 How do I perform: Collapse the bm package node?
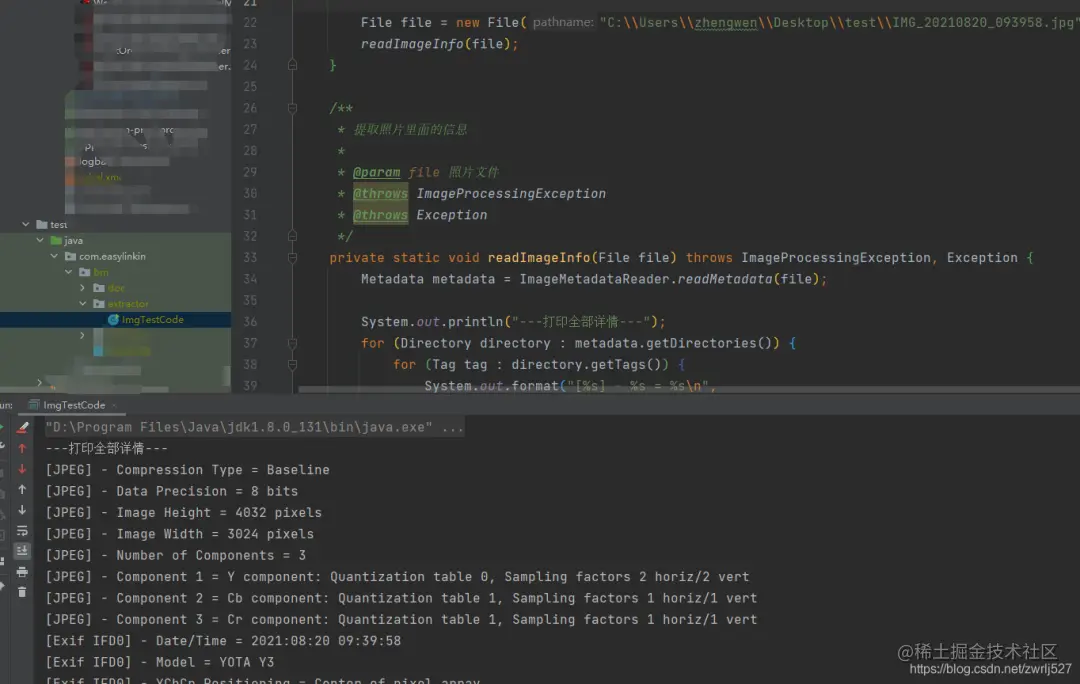point(69,272)
